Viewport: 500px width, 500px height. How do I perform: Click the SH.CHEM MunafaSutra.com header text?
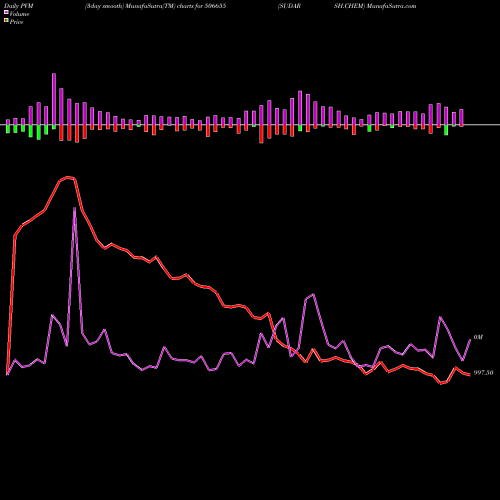375,6
